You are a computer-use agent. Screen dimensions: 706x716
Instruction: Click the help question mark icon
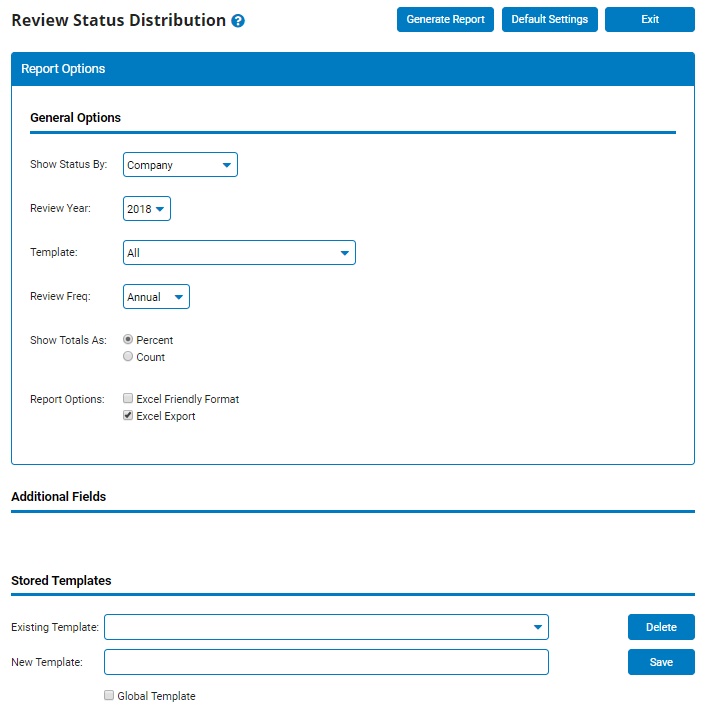click(237, 21)
